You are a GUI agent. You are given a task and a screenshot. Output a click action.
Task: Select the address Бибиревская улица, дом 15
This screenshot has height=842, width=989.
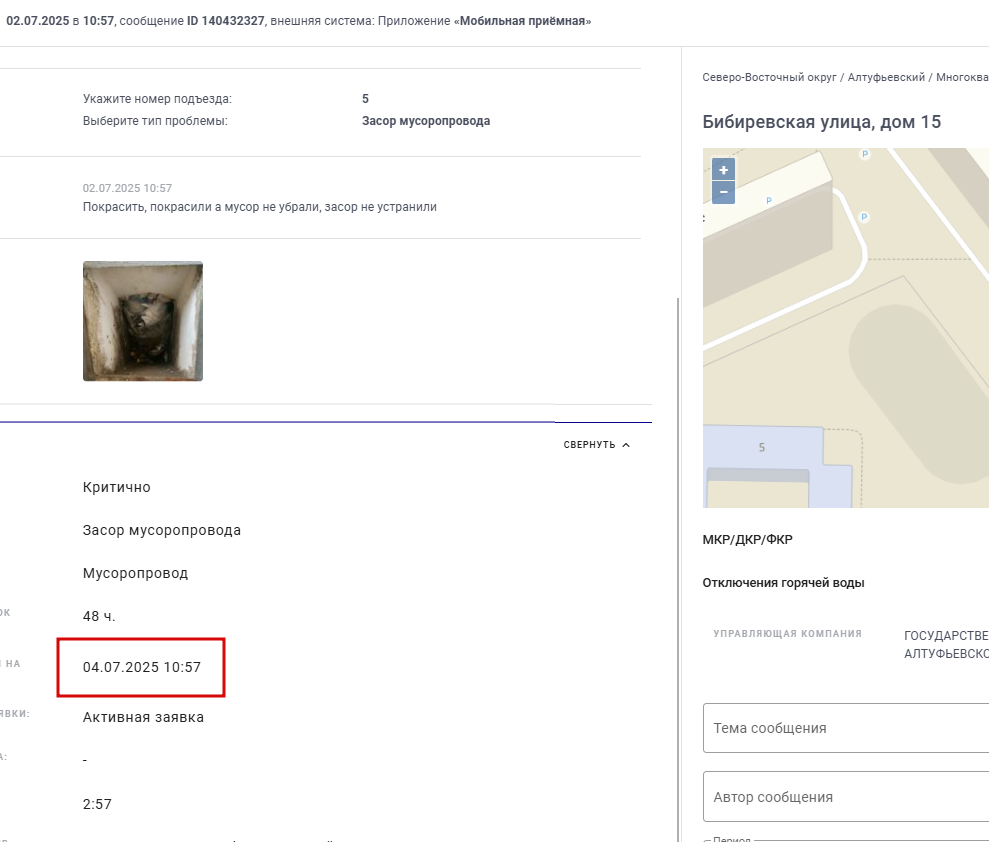821,122
